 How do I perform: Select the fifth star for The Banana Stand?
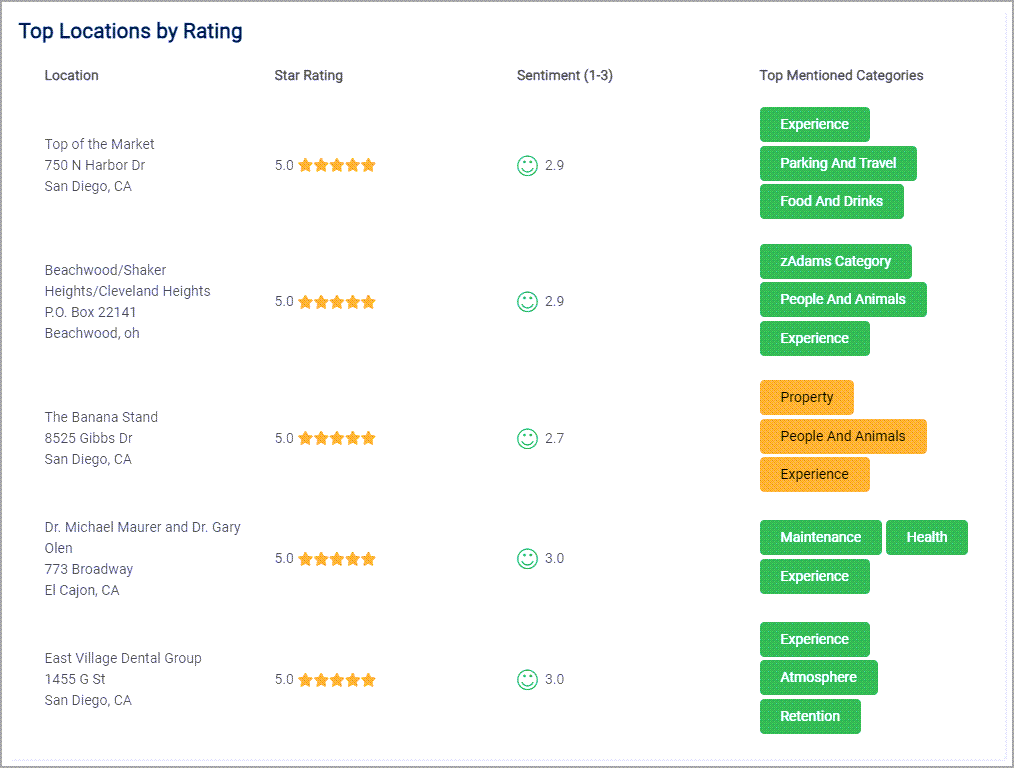click(x=369, y=438)
